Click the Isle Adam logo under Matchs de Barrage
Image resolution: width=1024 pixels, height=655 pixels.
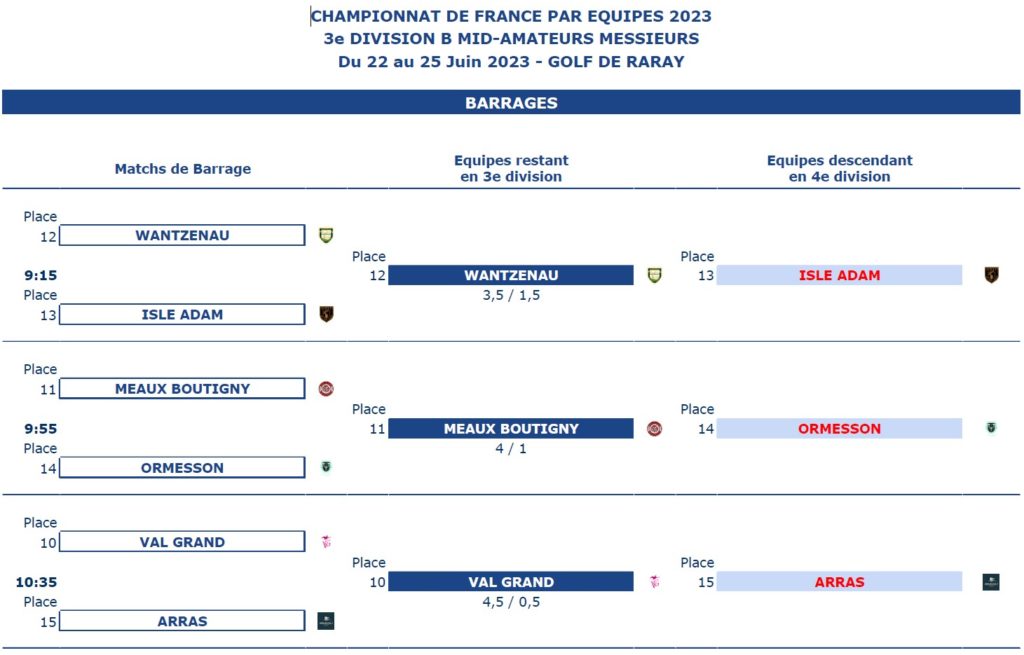pyautogui.click(x=326, y=314)
